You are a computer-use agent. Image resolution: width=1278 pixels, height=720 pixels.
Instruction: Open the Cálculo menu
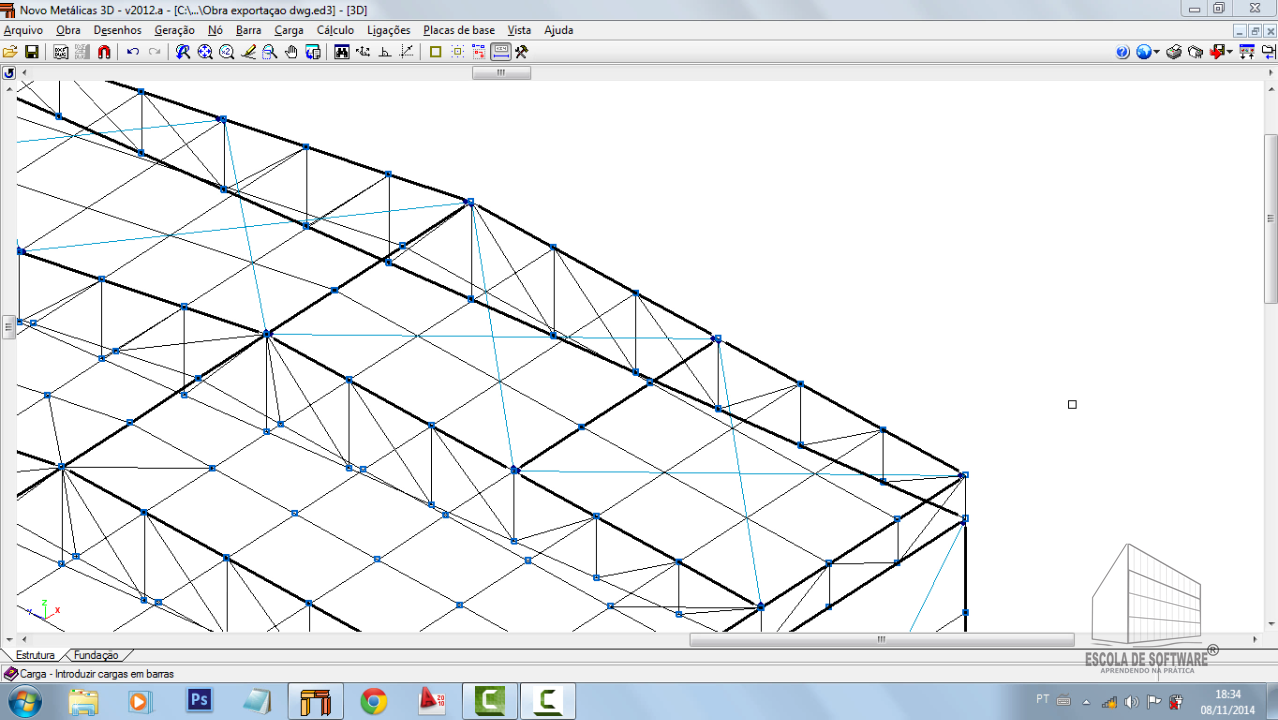335,30
